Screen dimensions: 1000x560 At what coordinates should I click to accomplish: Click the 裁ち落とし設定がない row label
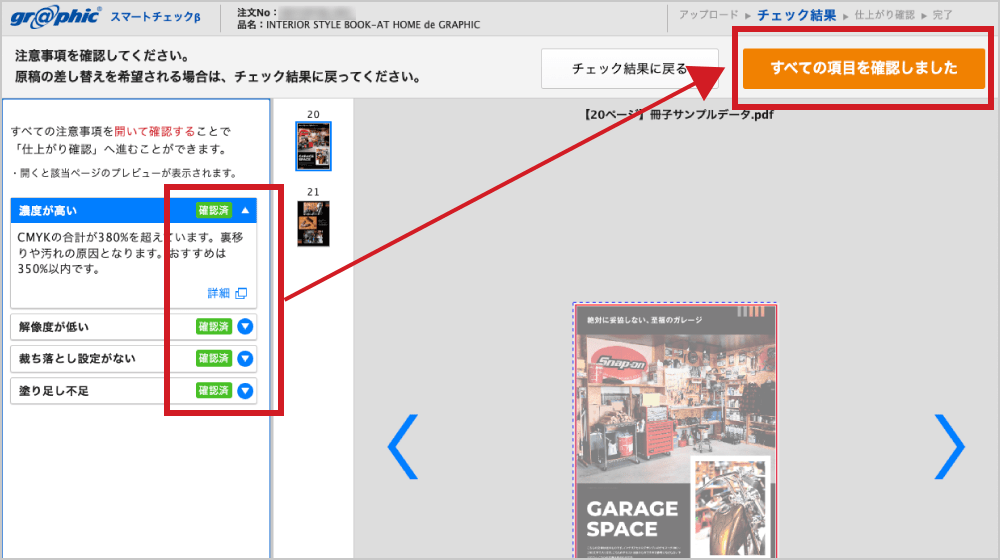77,358
